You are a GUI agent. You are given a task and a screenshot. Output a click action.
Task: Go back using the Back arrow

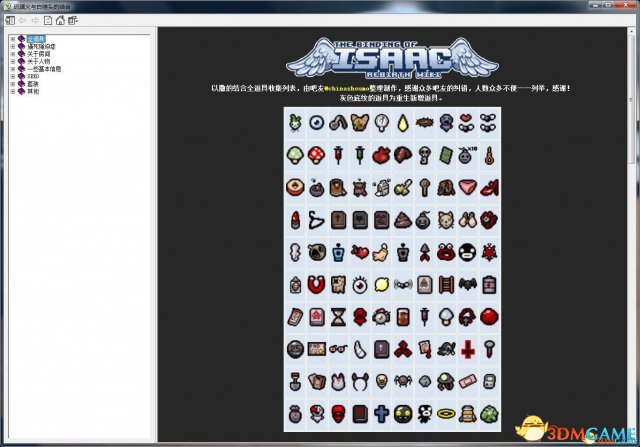pyautogui.click(x=22, y=20)
